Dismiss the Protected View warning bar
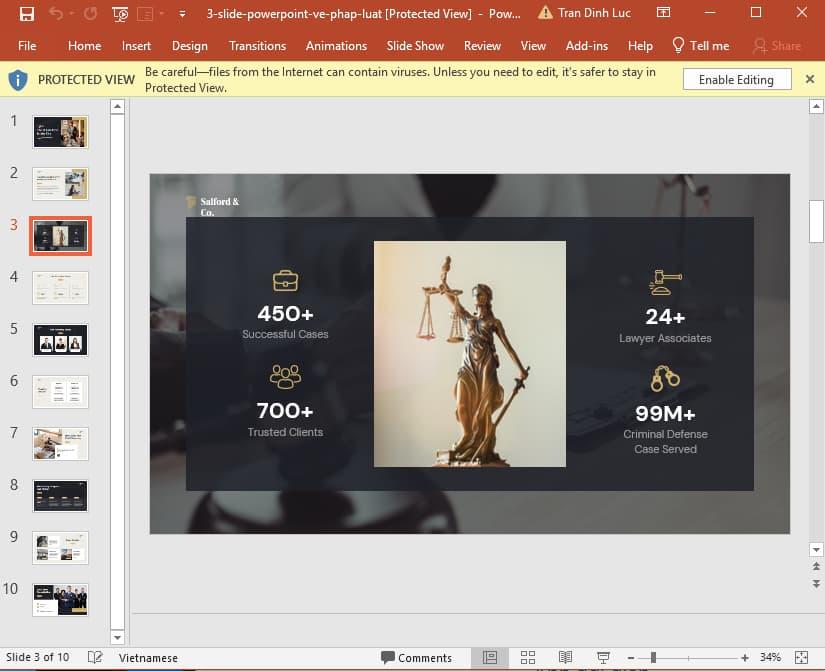Viewport: 825px width, 671px height. pyautogui.click(x=810, y=79)
